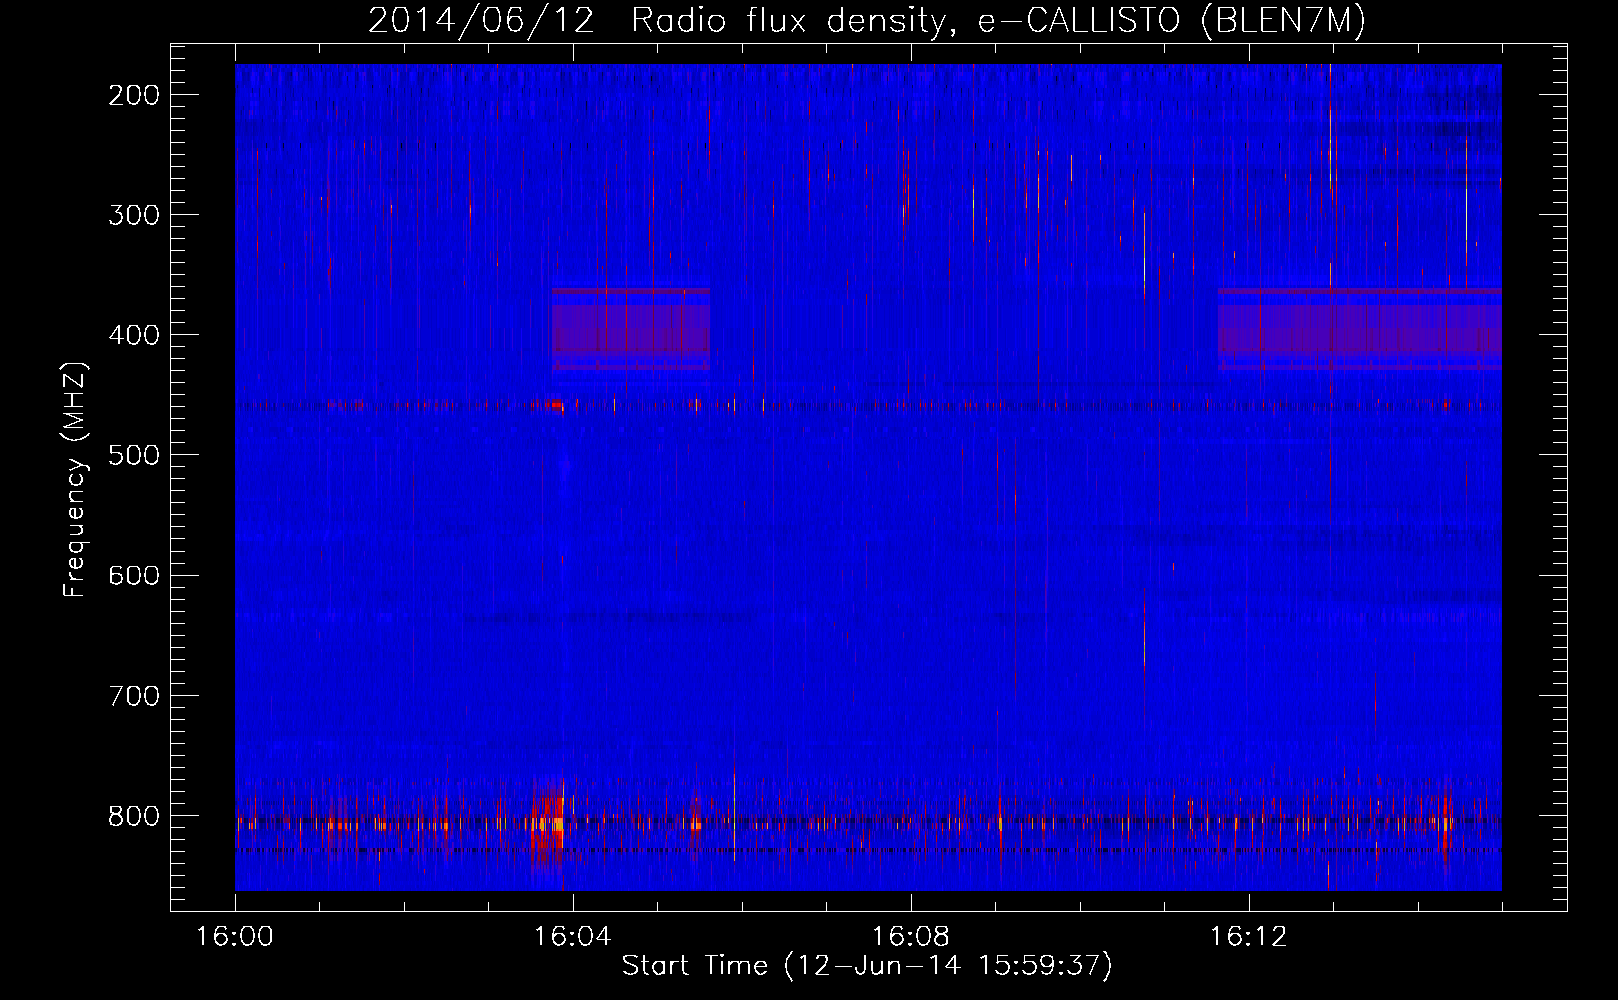Click the bright burst at 800 MHz before 16:04

[549, 822]
